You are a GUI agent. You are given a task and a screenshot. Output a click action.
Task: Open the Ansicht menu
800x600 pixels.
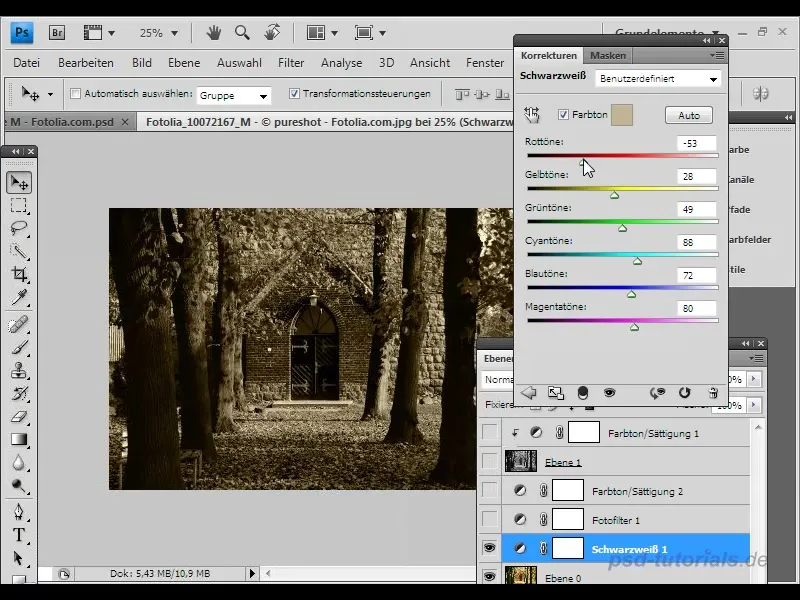pos(430,63)
